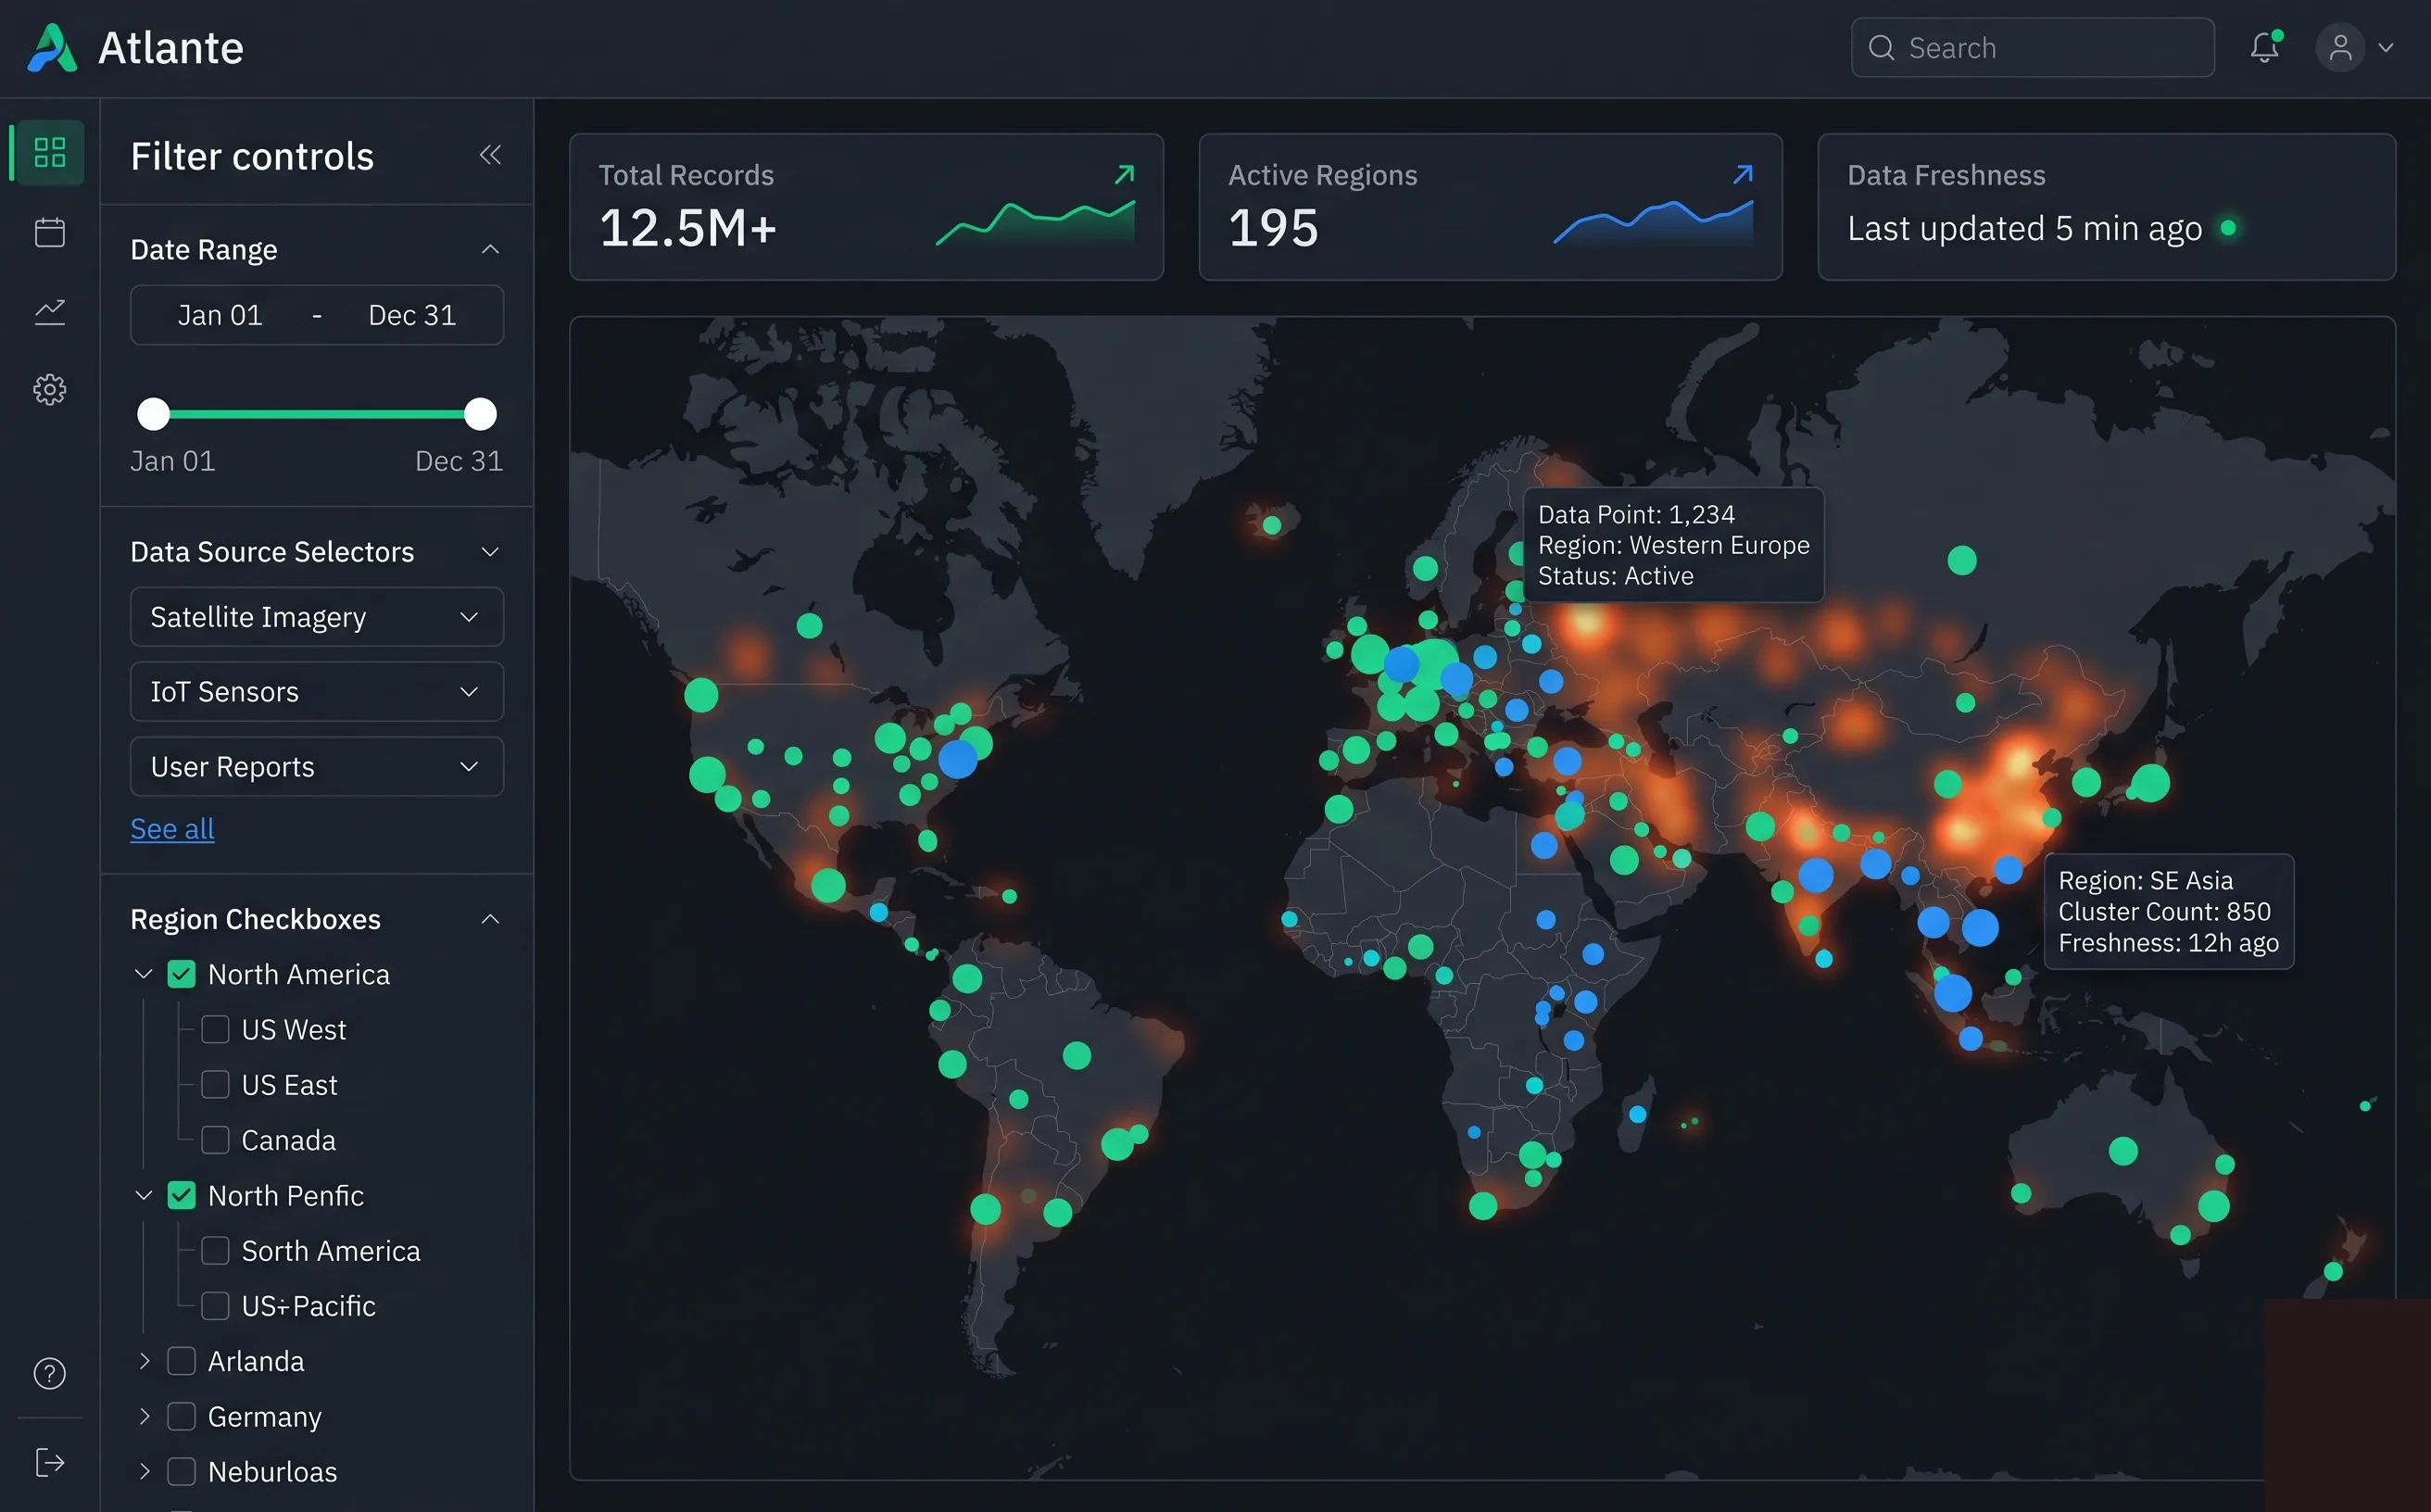Open Active Regions details arrow

pos(1743,175)
